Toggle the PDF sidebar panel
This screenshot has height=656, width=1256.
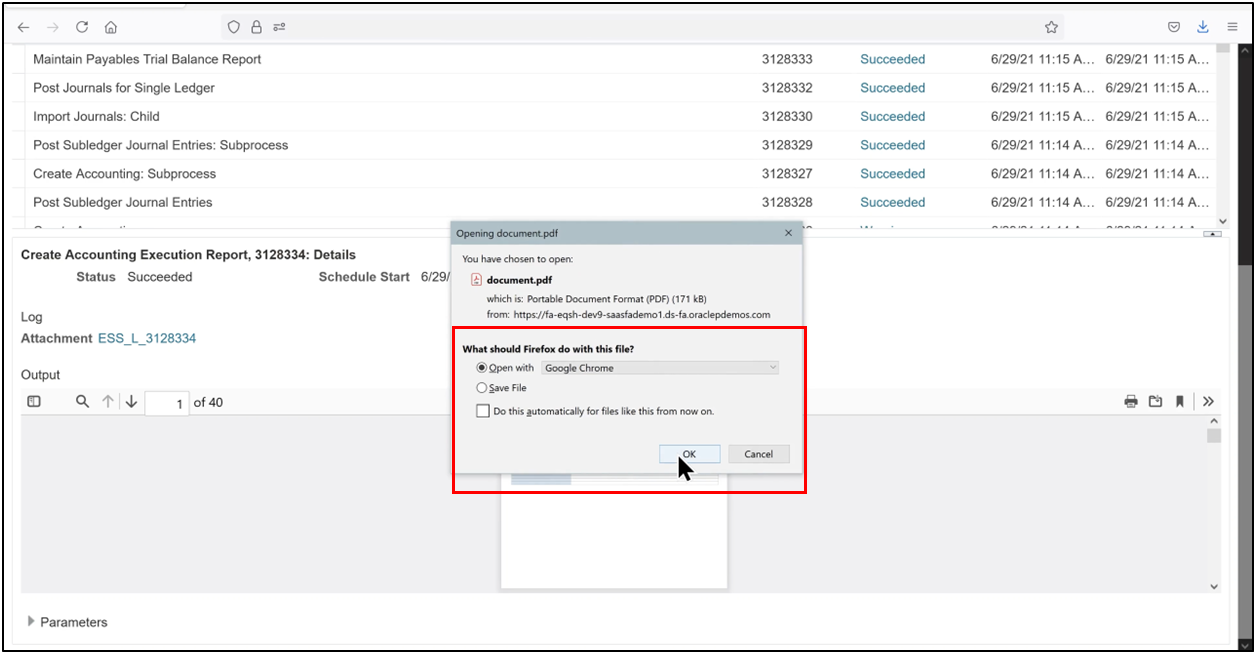pos(35,401)
